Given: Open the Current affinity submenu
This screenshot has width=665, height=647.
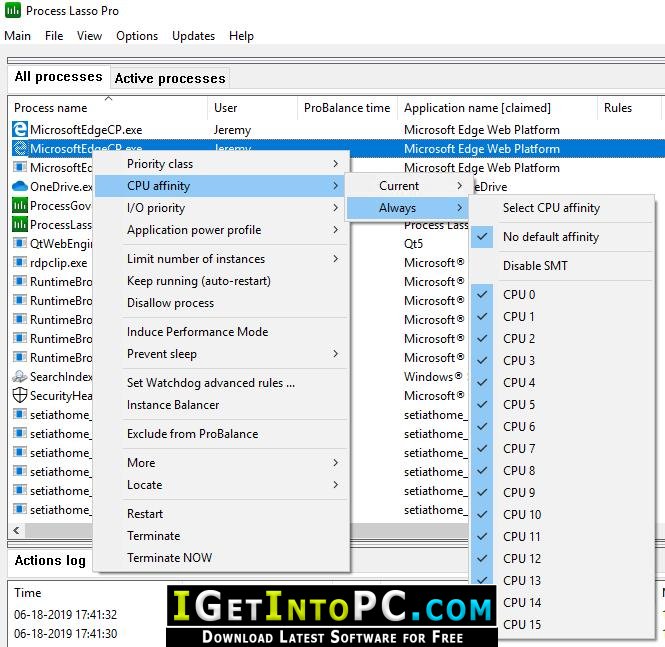Looking at the screenshot, I should click(407, 186).
